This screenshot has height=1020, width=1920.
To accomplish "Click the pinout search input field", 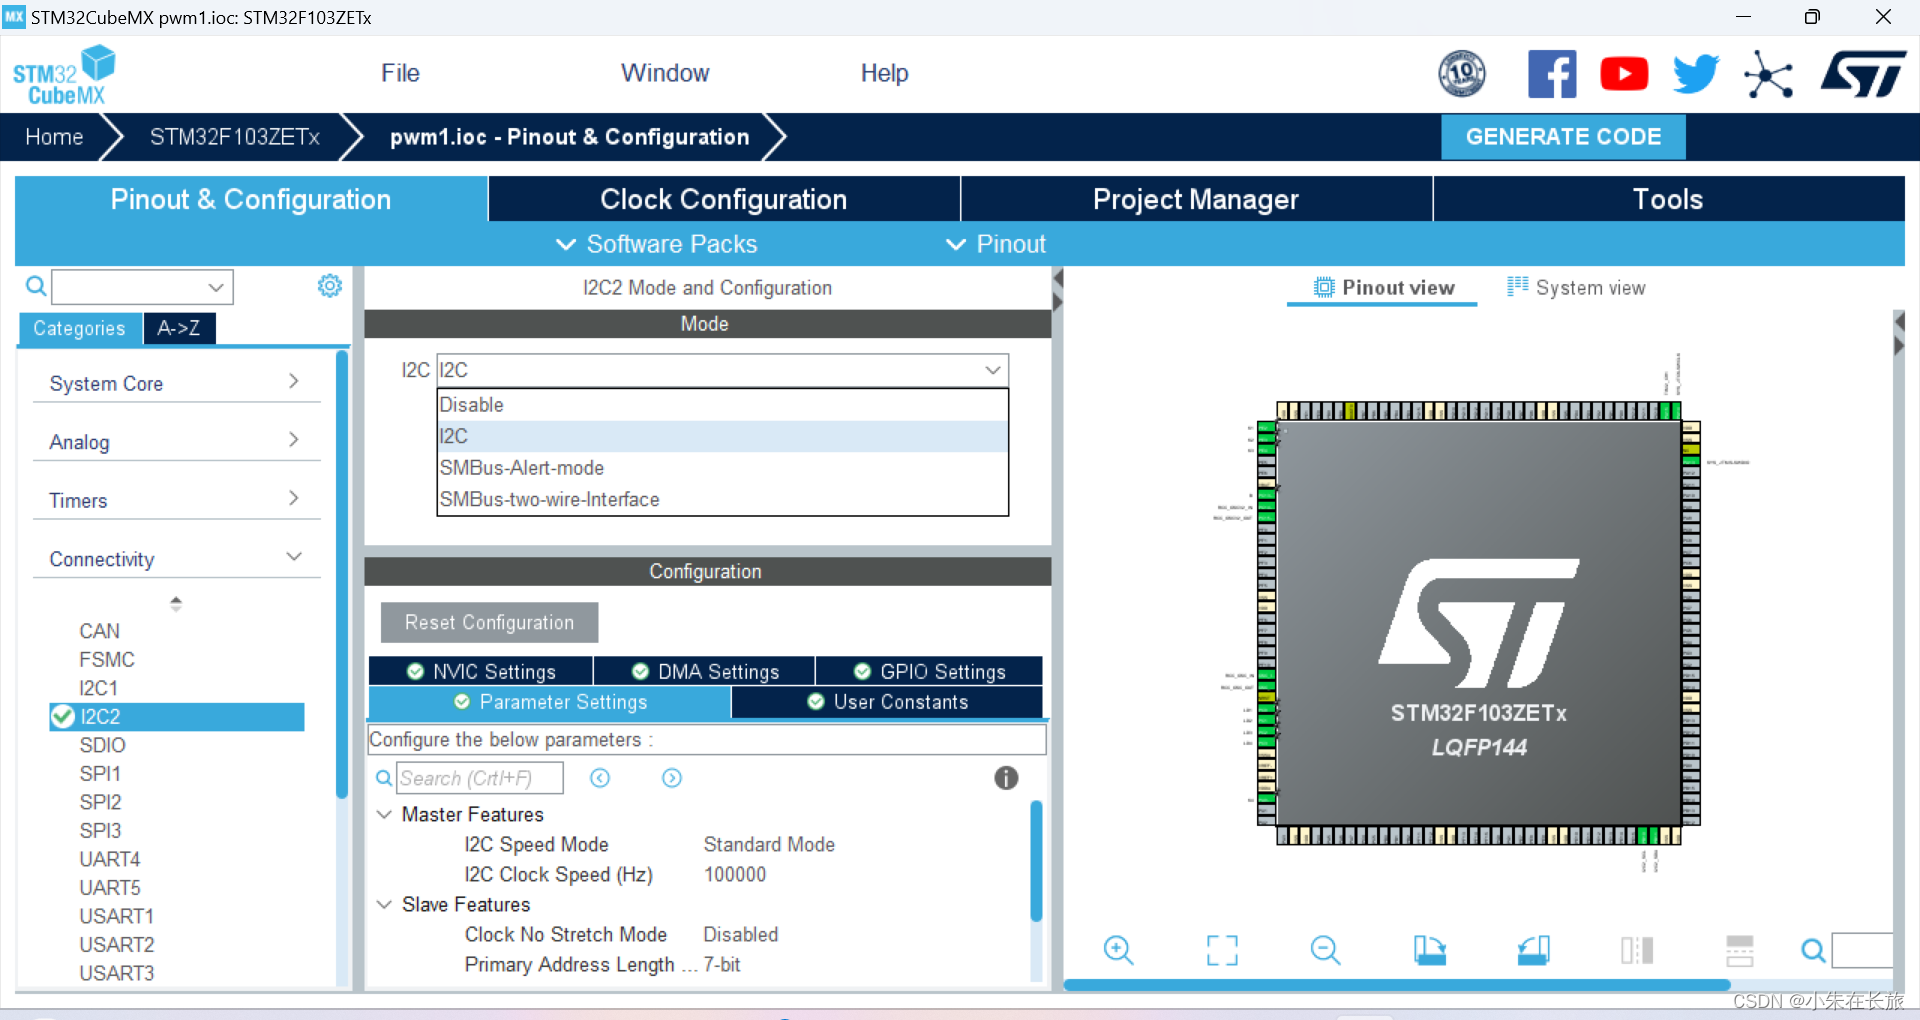I will pos(1862,950).
